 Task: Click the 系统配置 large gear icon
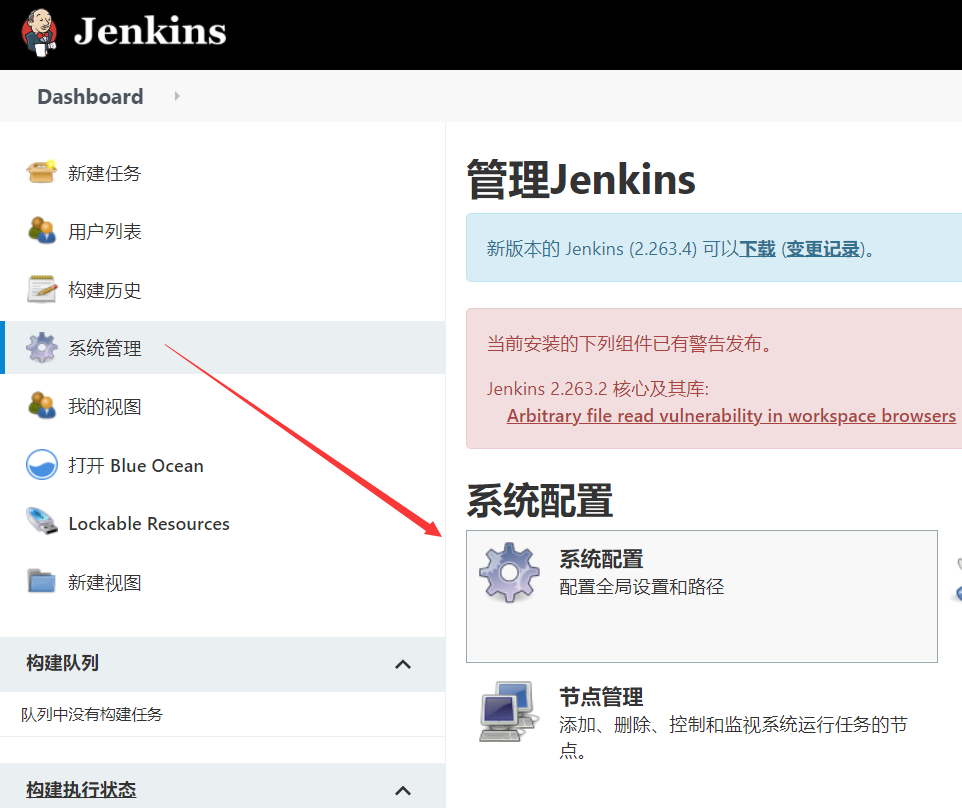[509, 572]
